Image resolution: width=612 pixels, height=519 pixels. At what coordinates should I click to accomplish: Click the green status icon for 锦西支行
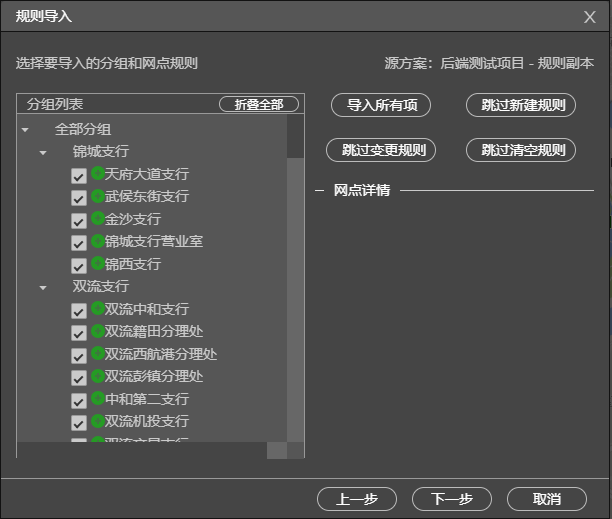coord(98,264)
